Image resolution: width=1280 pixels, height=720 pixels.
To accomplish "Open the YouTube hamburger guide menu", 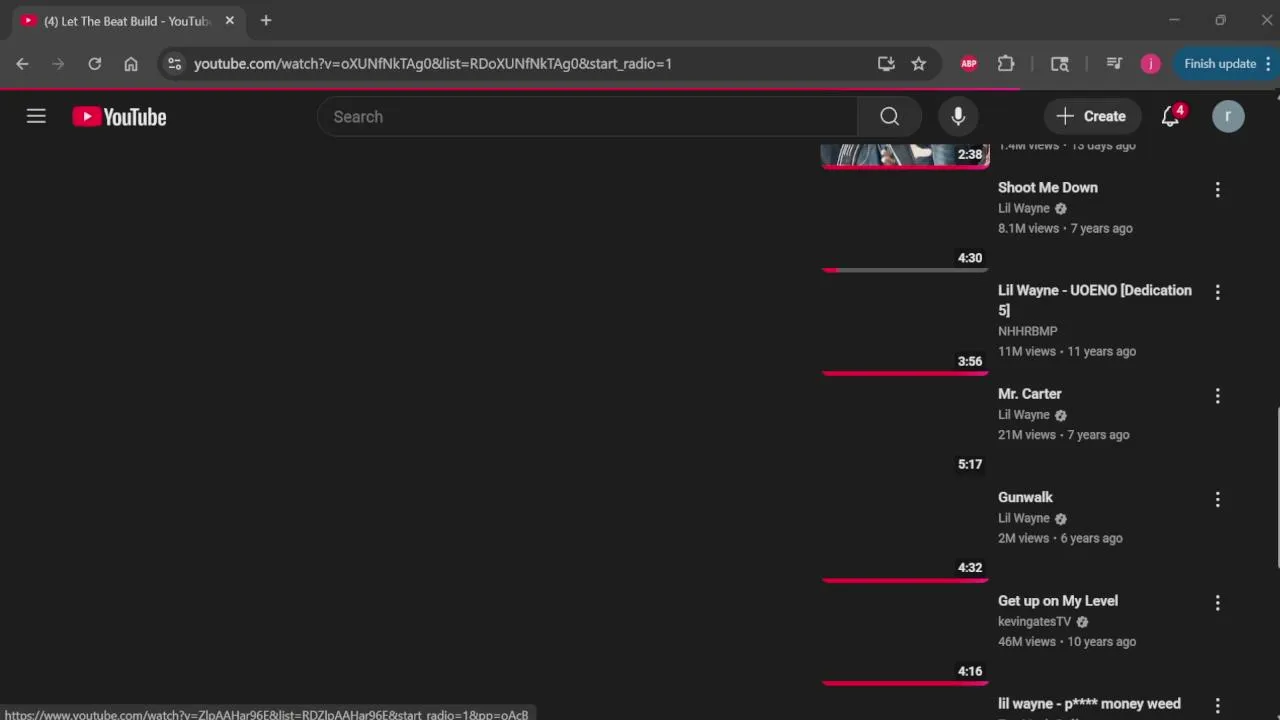I will pos(36,117).
